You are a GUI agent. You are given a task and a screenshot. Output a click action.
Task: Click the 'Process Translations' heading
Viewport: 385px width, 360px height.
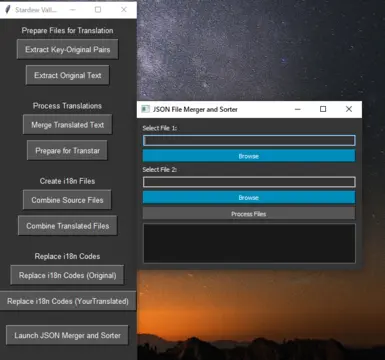click(x=67, y=106)
